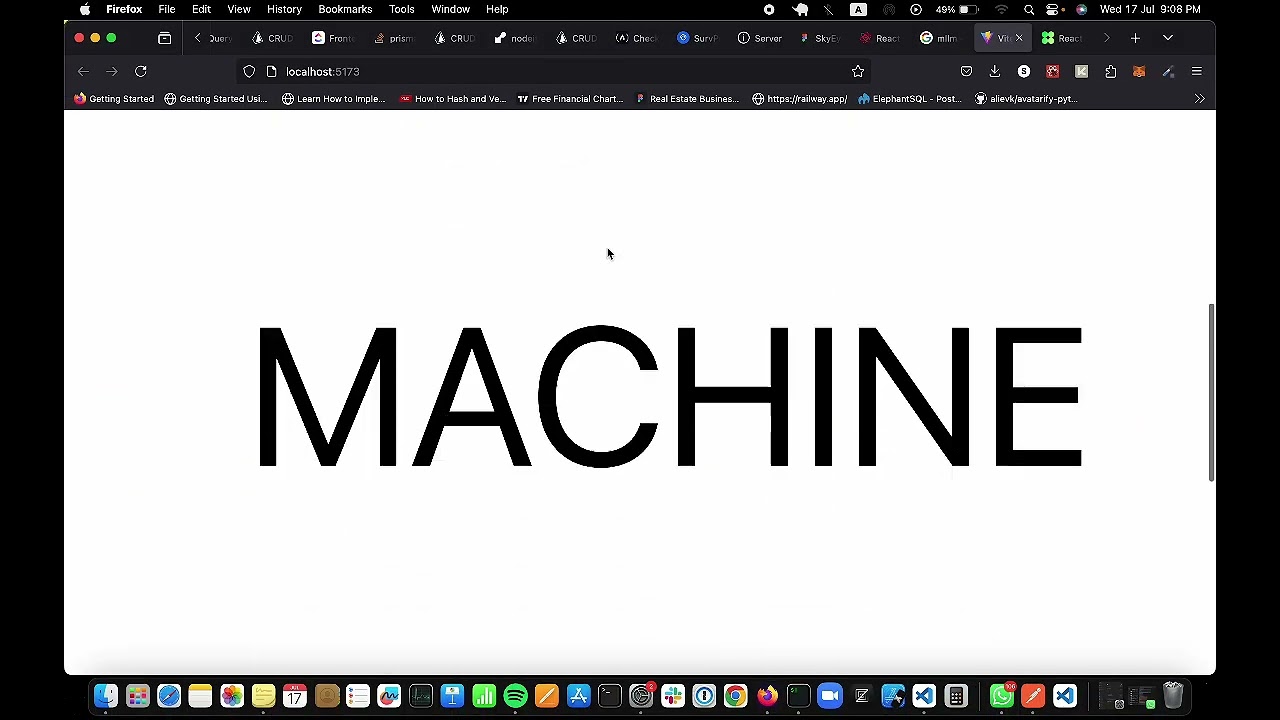This screenshot has height=720, width=1280.
Task: Open Finder from the Dock
Action: point(106,696)
